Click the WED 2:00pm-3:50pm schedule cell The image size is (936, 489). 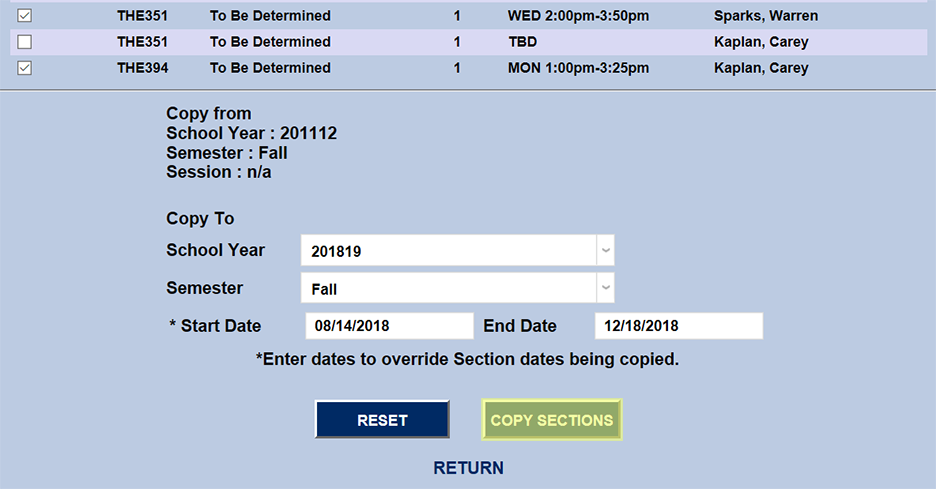point(579,16)
